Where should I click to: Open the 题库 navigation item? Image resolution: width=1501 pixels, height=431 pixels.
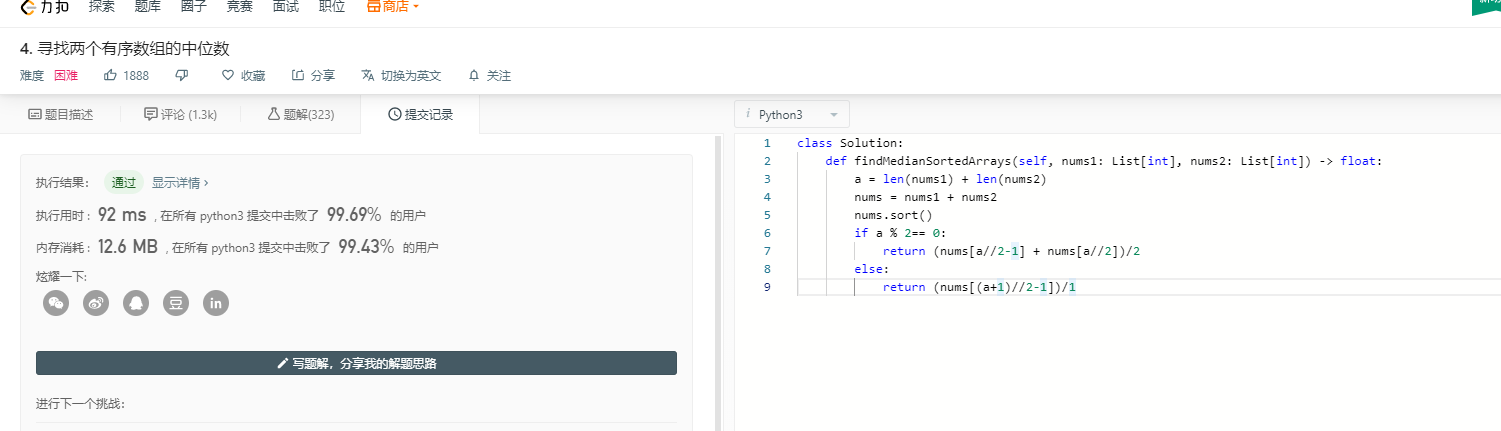(147, 6)
